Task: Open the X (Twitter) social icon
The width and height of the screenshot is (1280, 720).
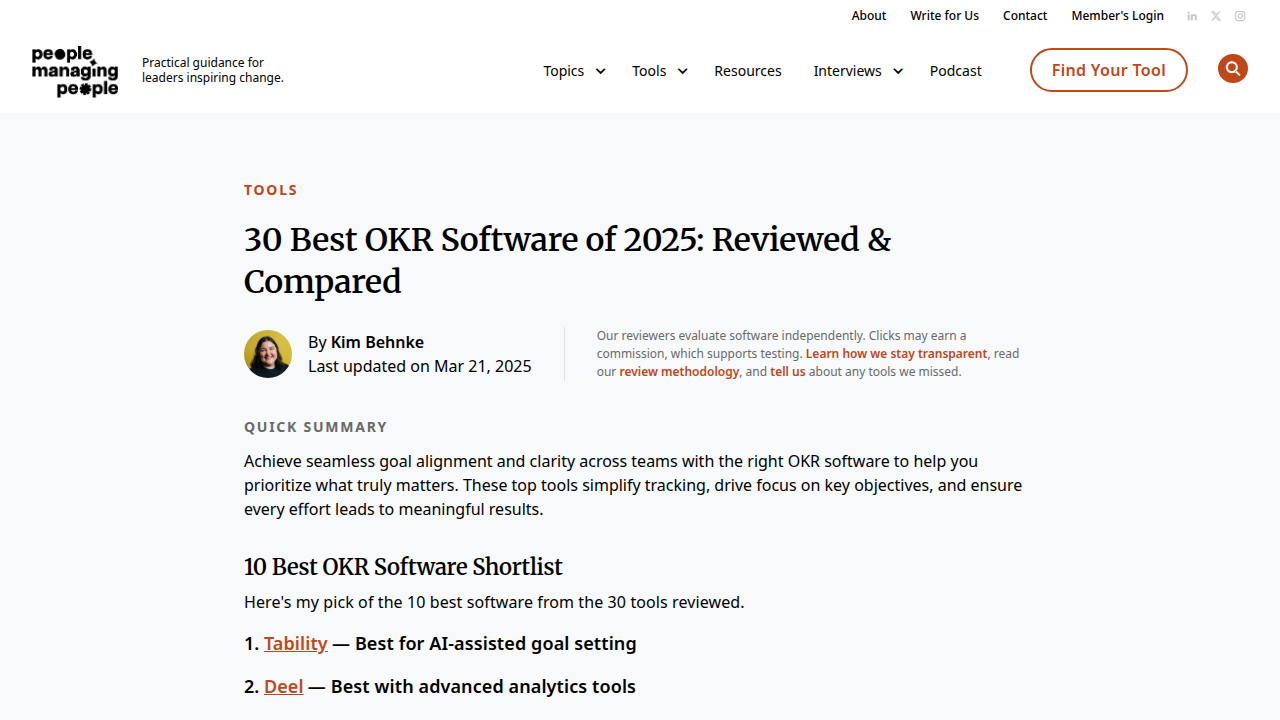Action: [x=1216, y=16]
